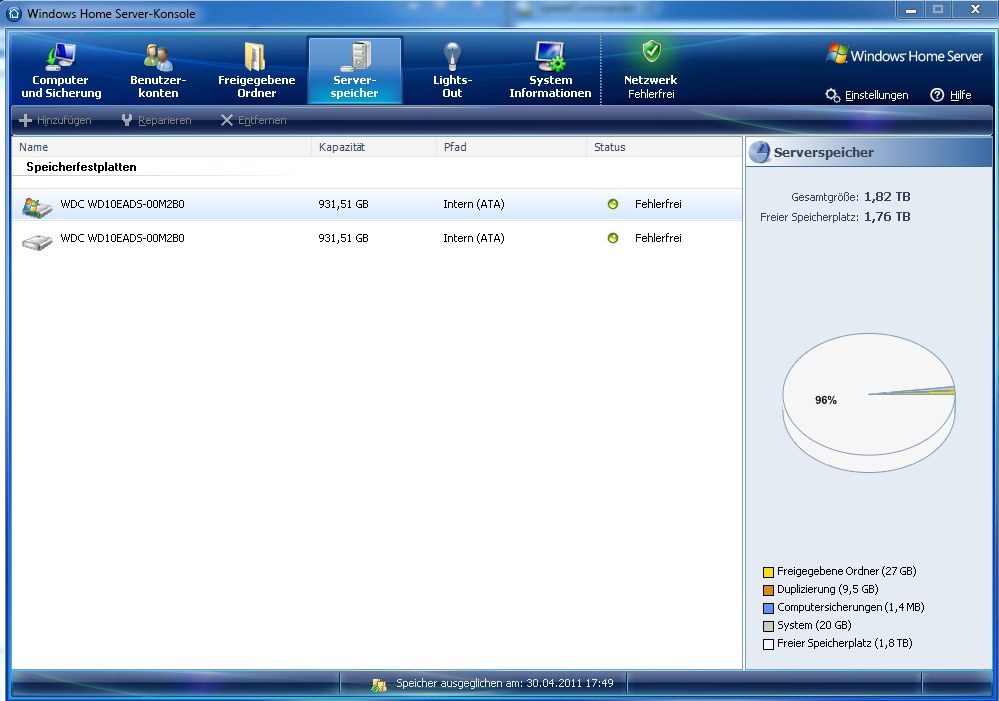Click the Windows Home Server logo
The width and height of the screenshot is (999, 701).
(905, 55)
